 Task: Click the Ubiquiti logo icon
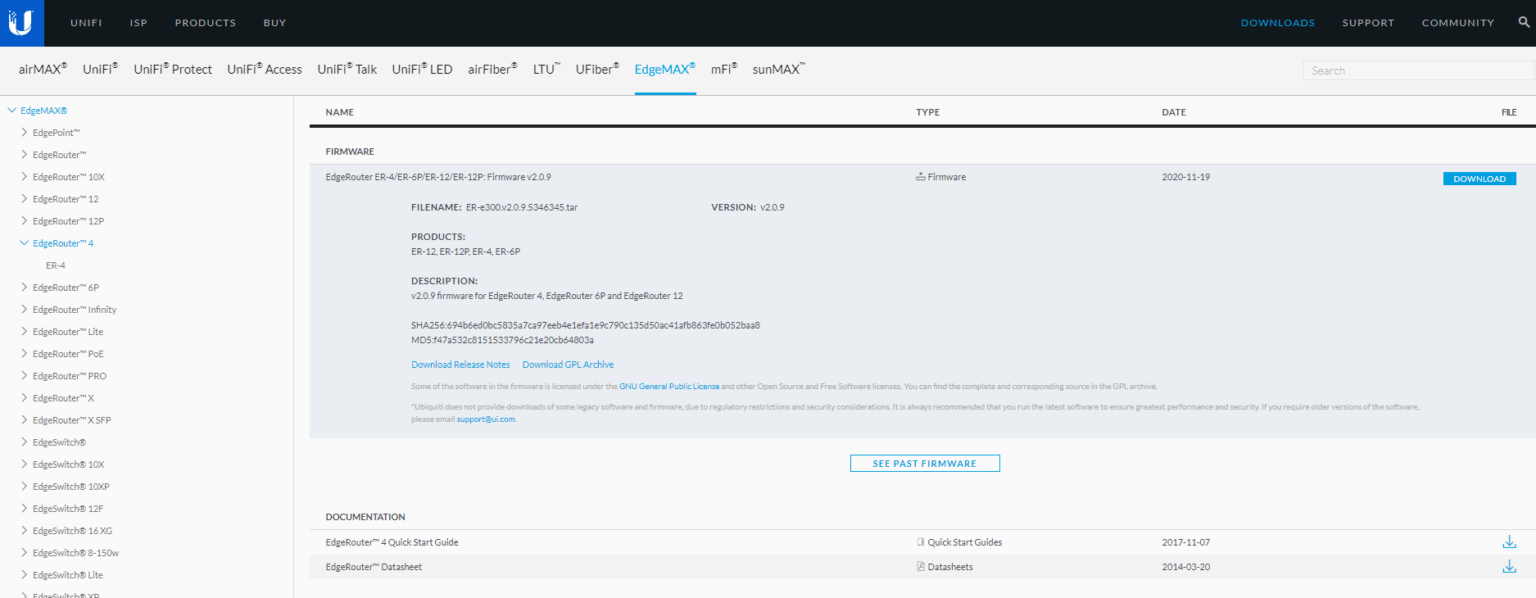click(x=22, y=22)
